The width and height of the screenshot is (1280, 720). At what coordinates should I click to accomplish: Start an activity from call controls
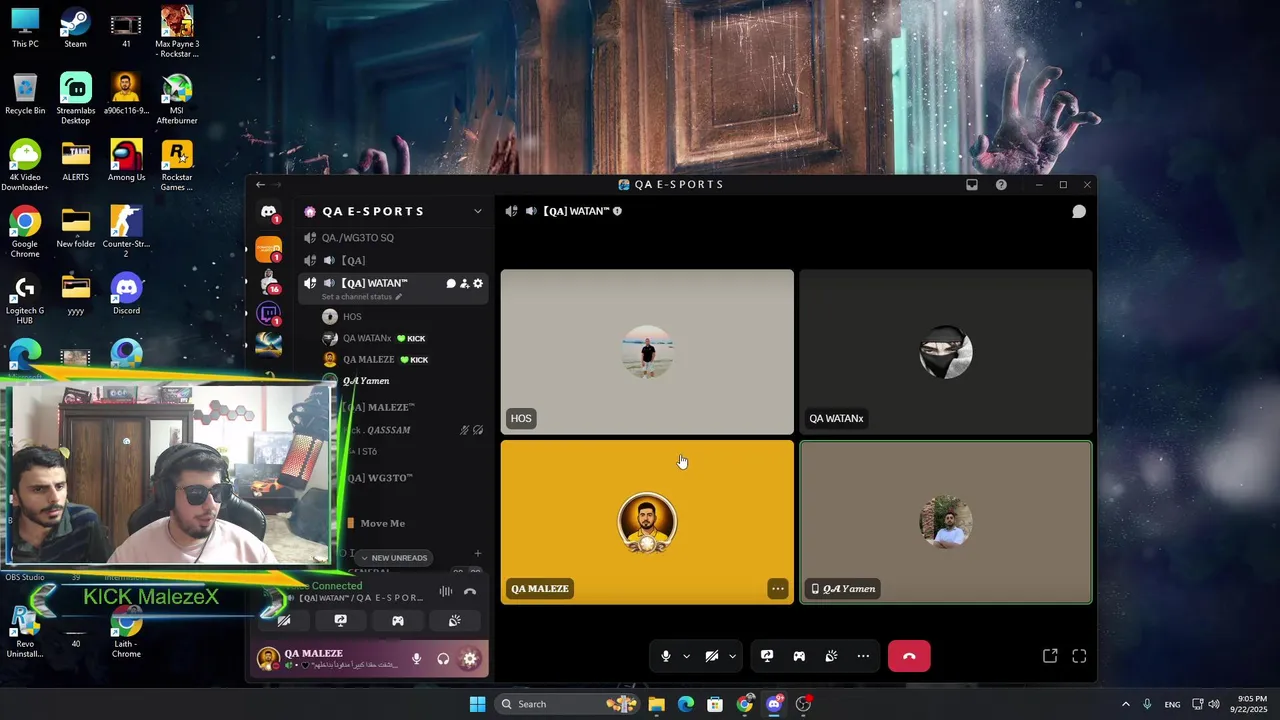click(x=799, y=656)
